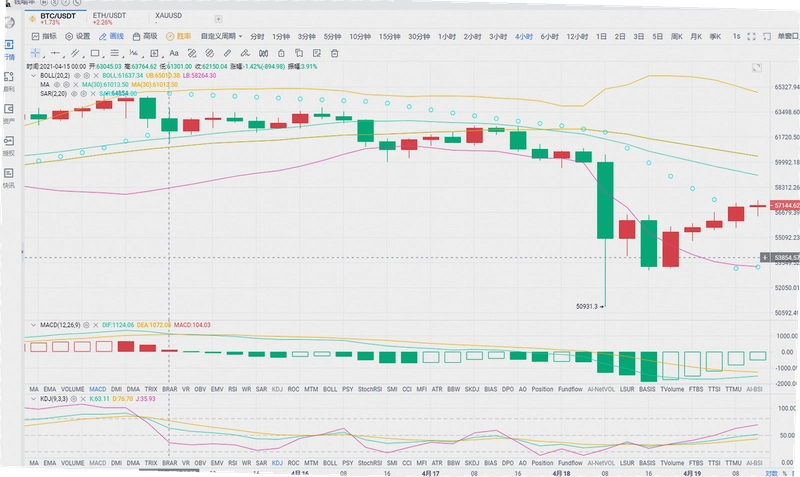
Task: Open the 指标 indicators button
Action: [x=44, y=36]
